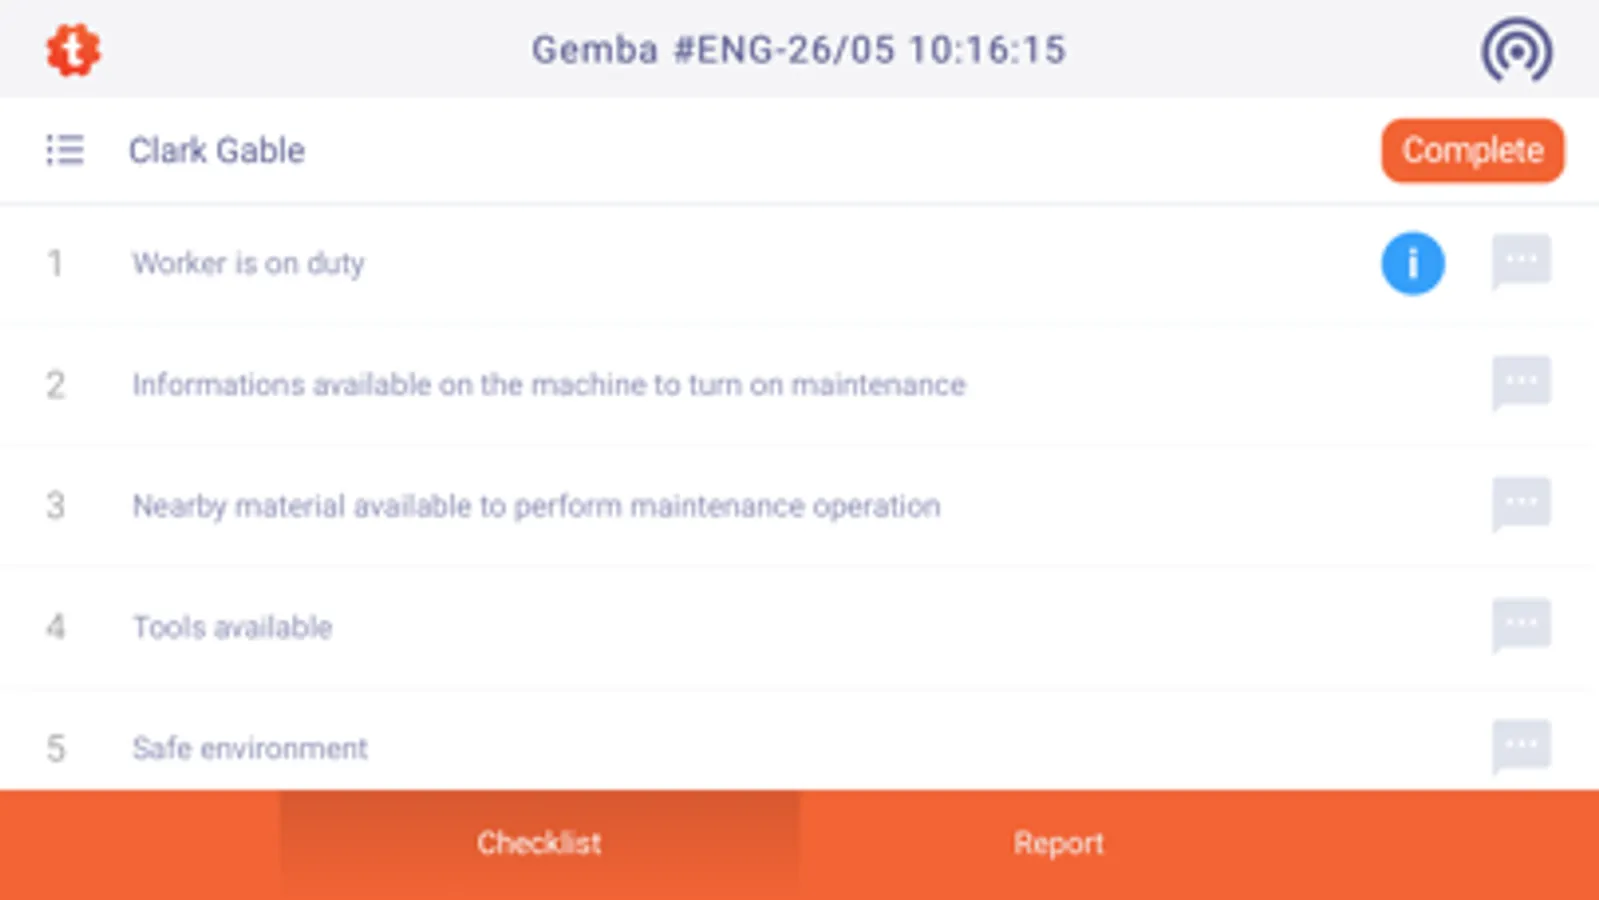The image size is (1599, 900).
Task: Open comment bubble for Safe environment
Action: (x=1520, y=746)
